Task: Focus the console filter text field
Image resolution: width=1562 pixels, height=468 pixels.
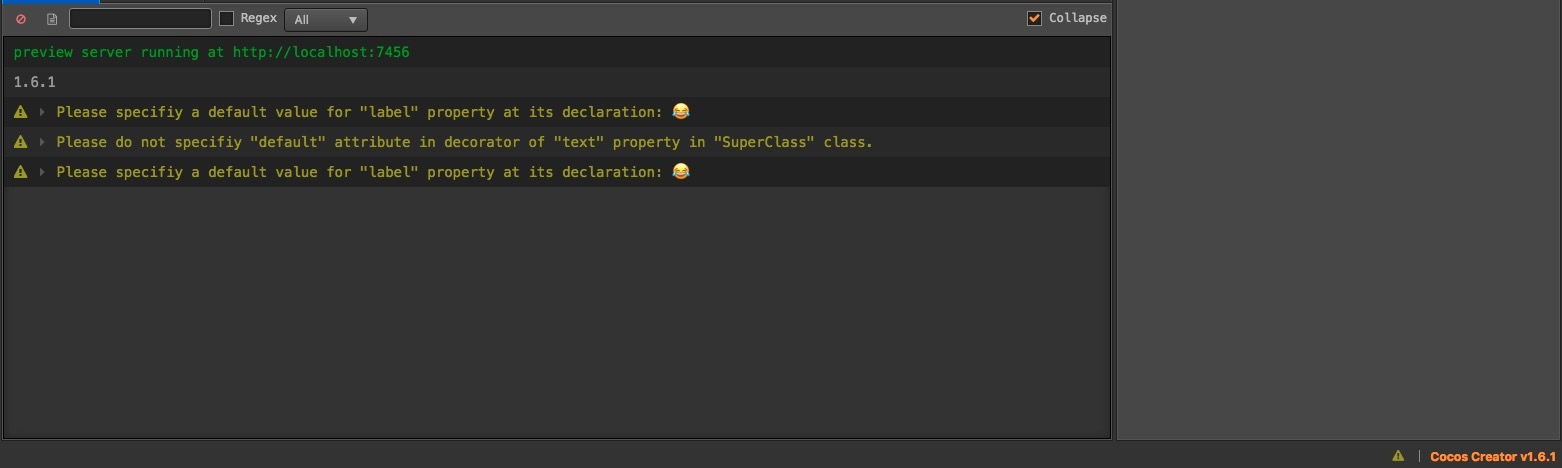Action: 140,18
